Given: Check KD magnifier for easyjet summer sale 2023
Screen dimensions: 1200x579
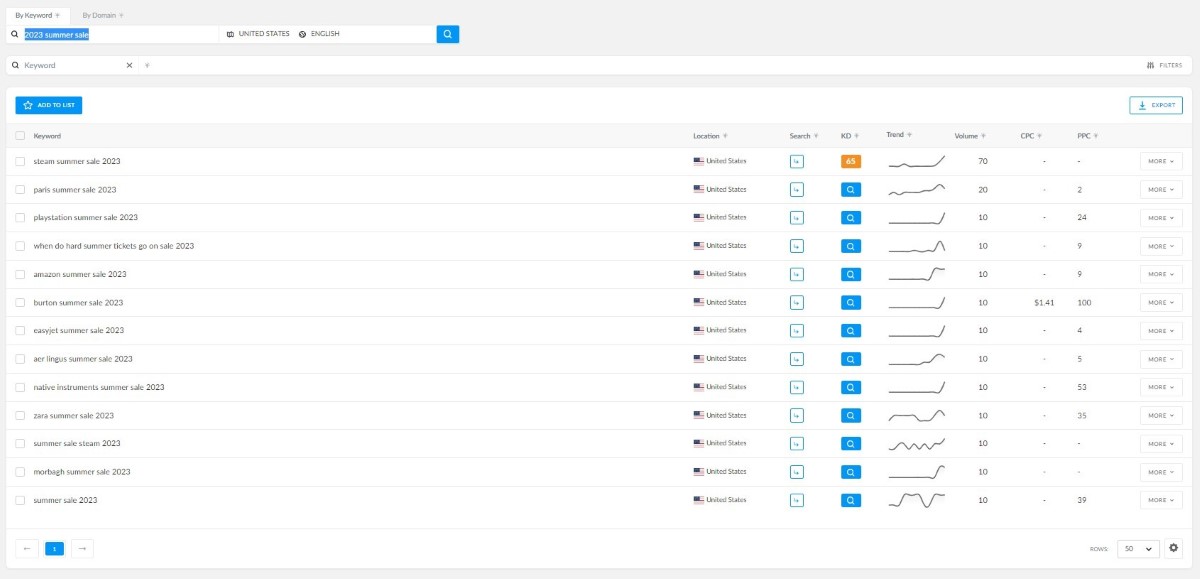Looking at the screenshot, I should [851, 330].
